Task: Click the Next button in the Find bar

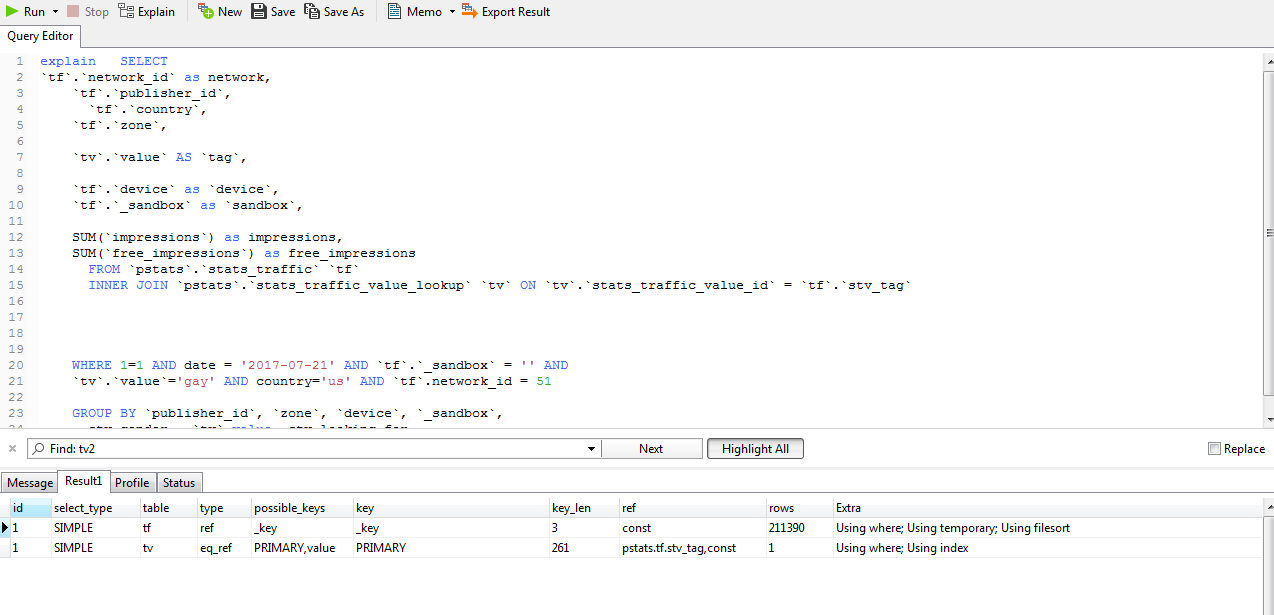Action: pyautogui.click(x=651, y=449)
